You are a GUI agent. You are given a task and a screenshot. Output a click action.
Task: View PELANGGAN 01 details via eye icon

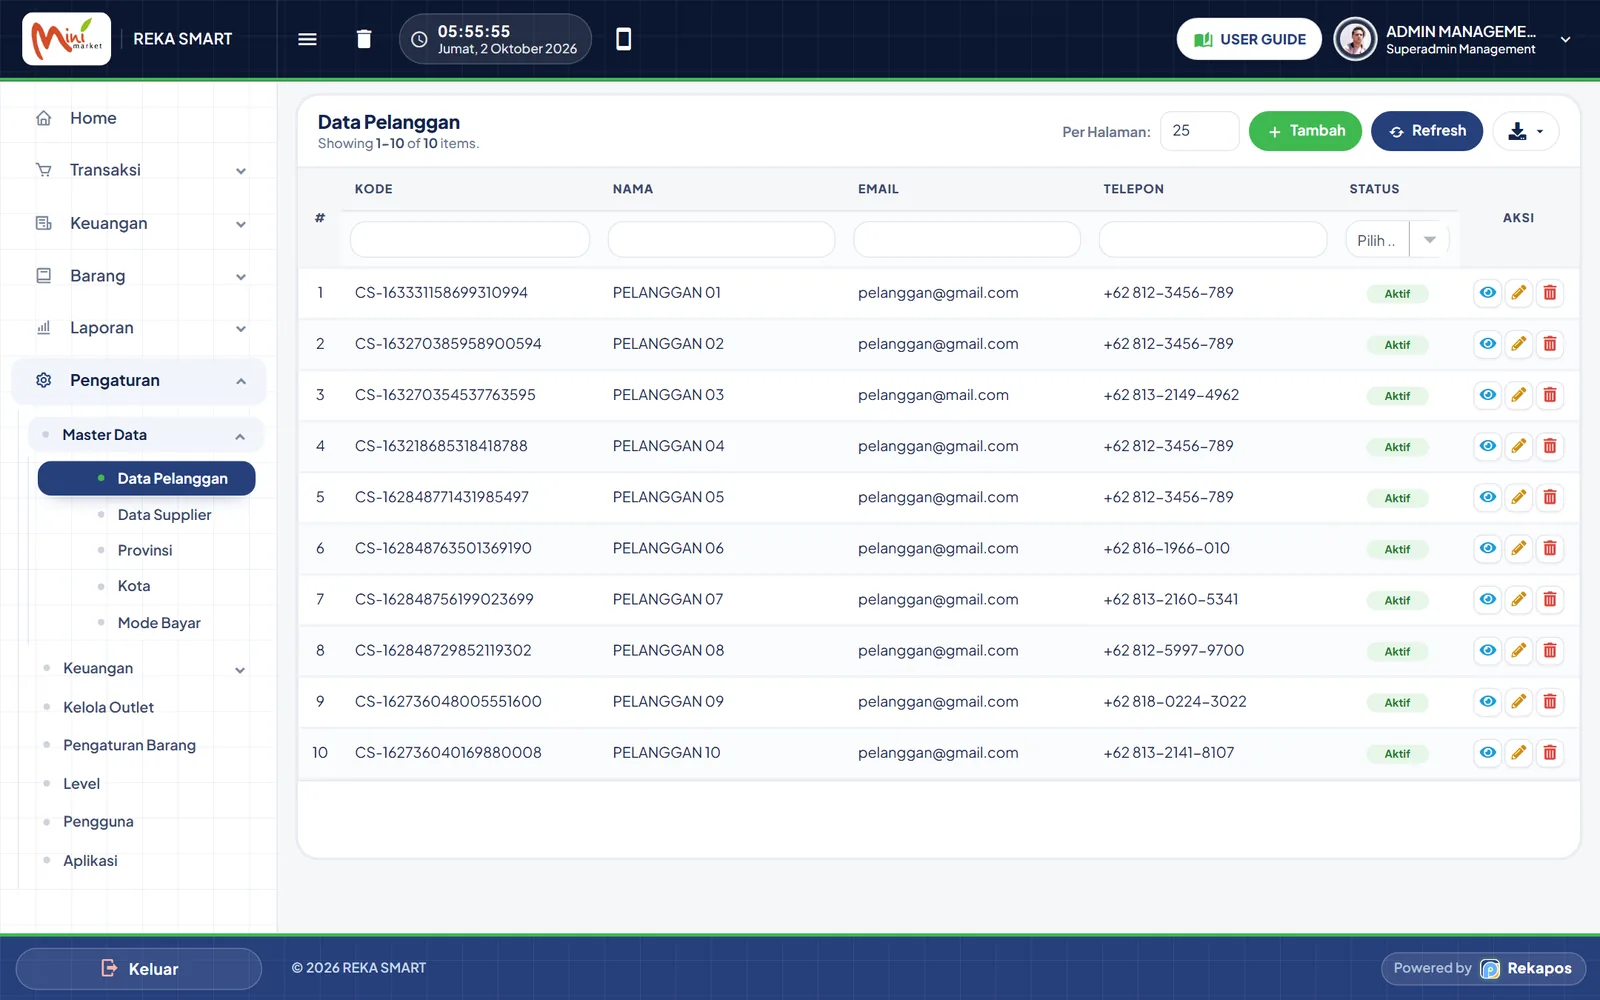click(x=1487, y=293)
